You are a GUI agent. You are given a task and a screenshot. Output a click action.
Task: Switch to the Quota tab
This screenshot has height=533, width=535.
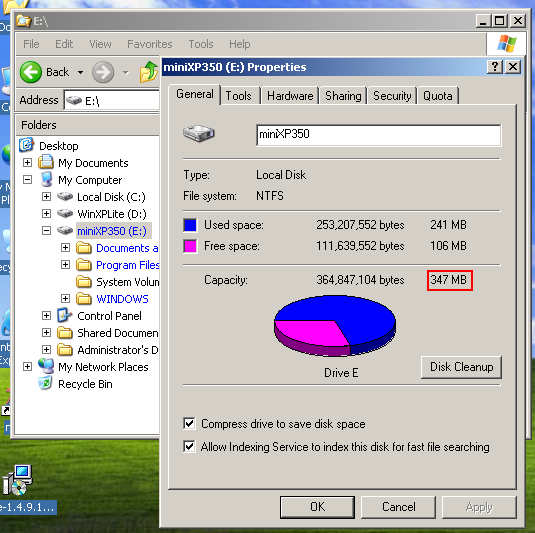point(438,96)
